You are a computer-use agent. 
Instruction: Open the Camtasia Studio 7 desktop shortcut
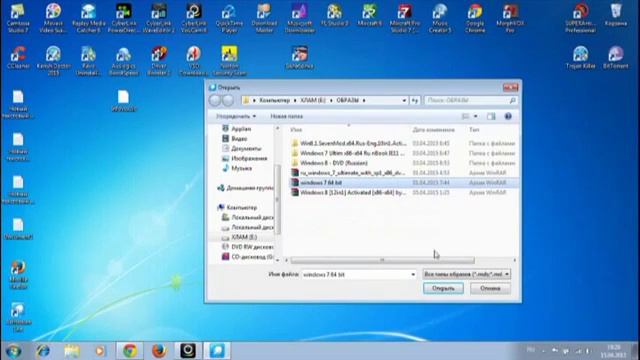coord(18,18)
